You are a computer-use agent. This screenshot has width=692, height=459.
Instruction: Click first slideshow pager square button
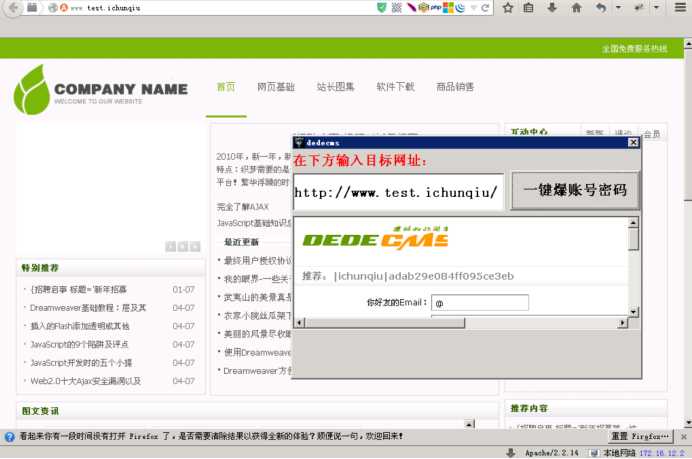[x=170, y=246]
